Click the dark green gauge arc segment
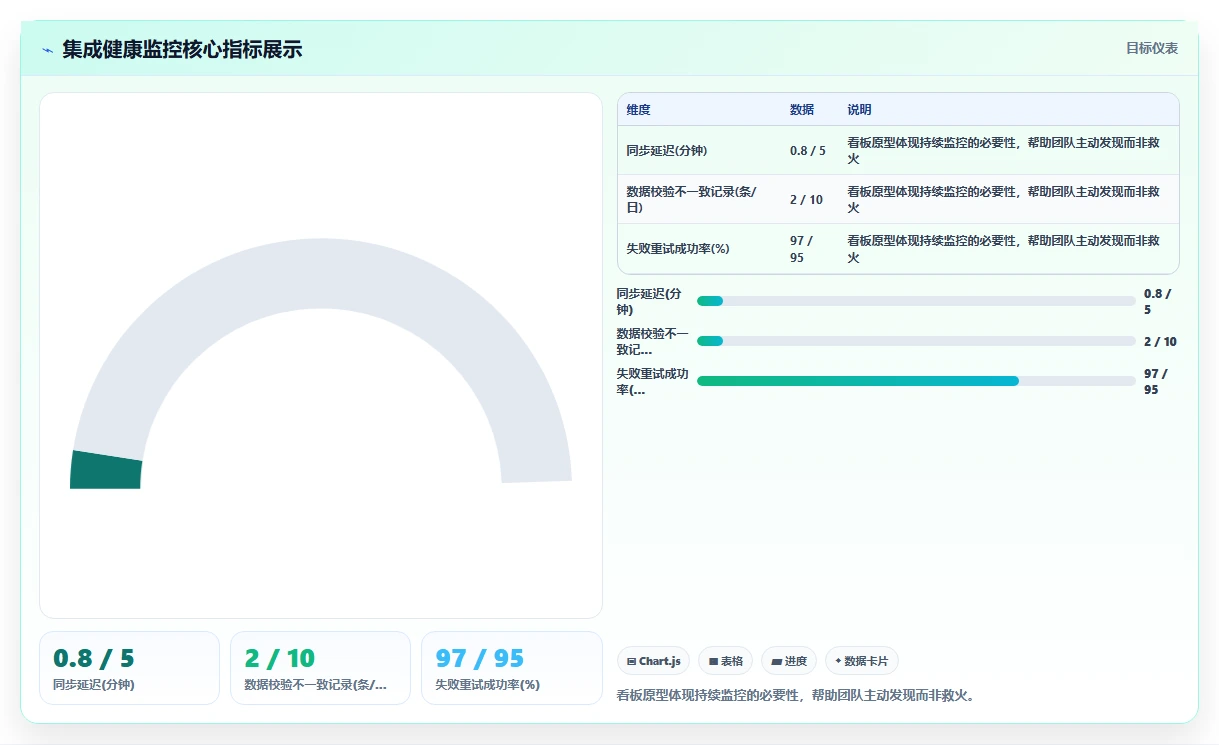The height and width of the screenshot is (745, 1219). click(106, 471)
